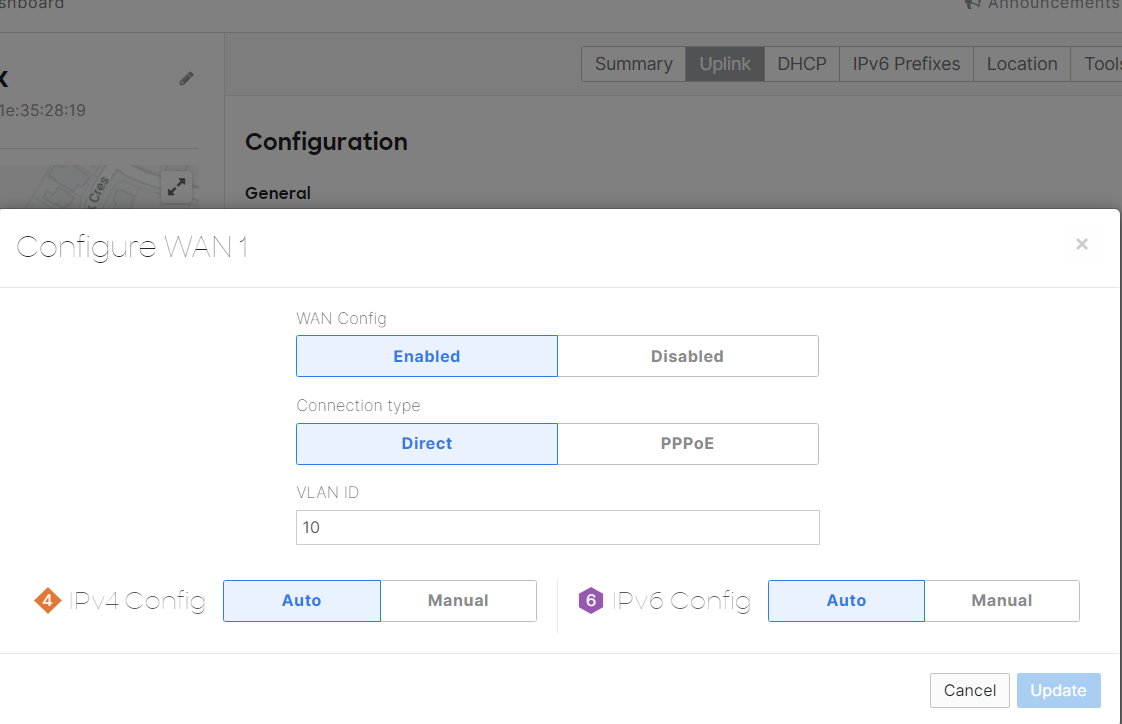
Task: Click the orange IPv4 hexagon icon
Action: pyautogui.click(x=47, y=600)
